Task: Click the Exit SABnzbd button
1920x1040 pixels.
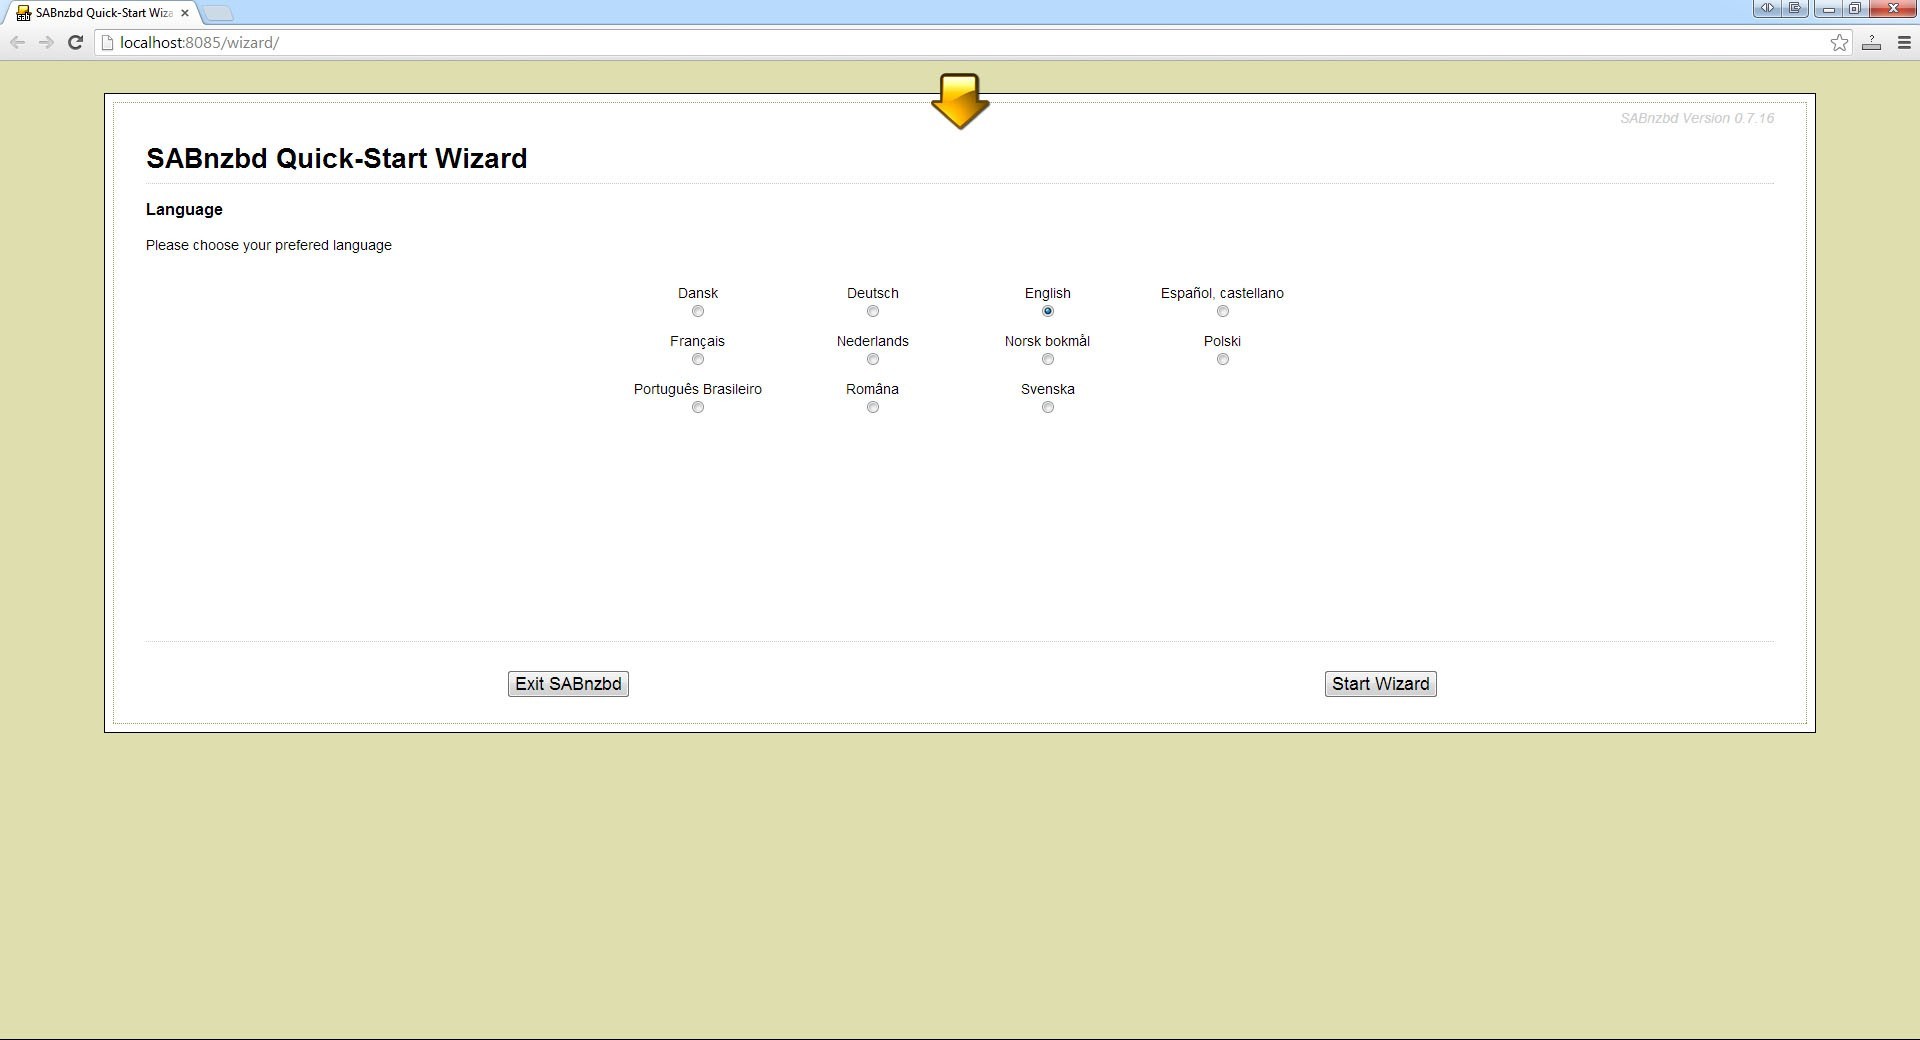Action: point(568,684)
